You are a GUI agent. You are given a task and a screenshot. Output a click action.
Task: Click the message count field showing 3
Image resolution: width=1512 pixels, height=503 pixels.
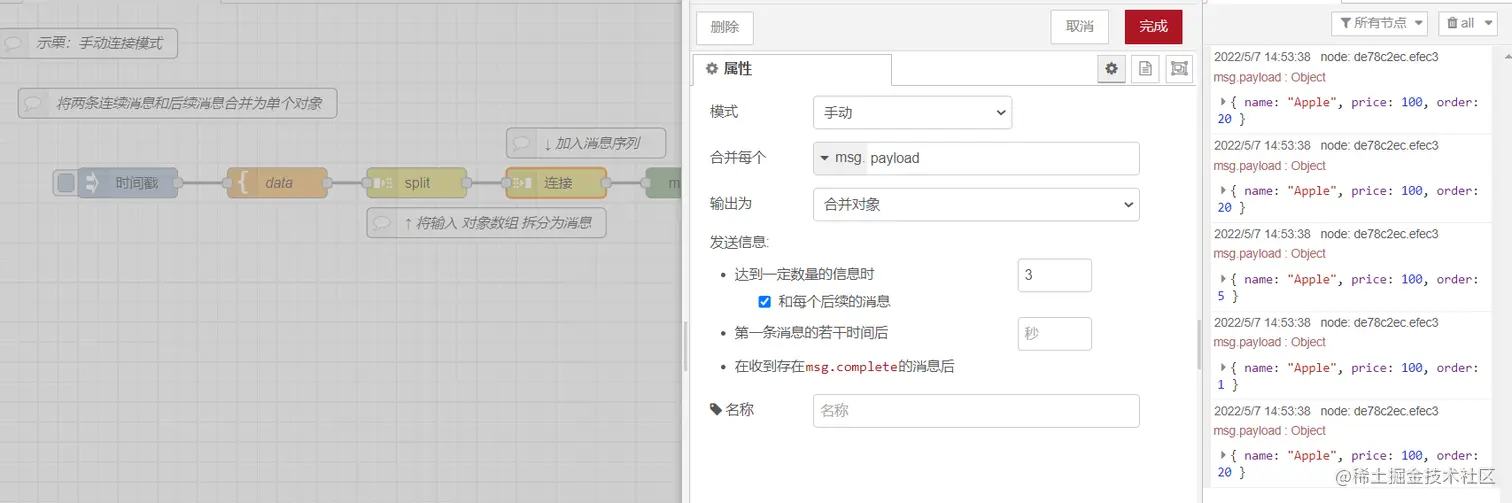(x=1054, y=275)
